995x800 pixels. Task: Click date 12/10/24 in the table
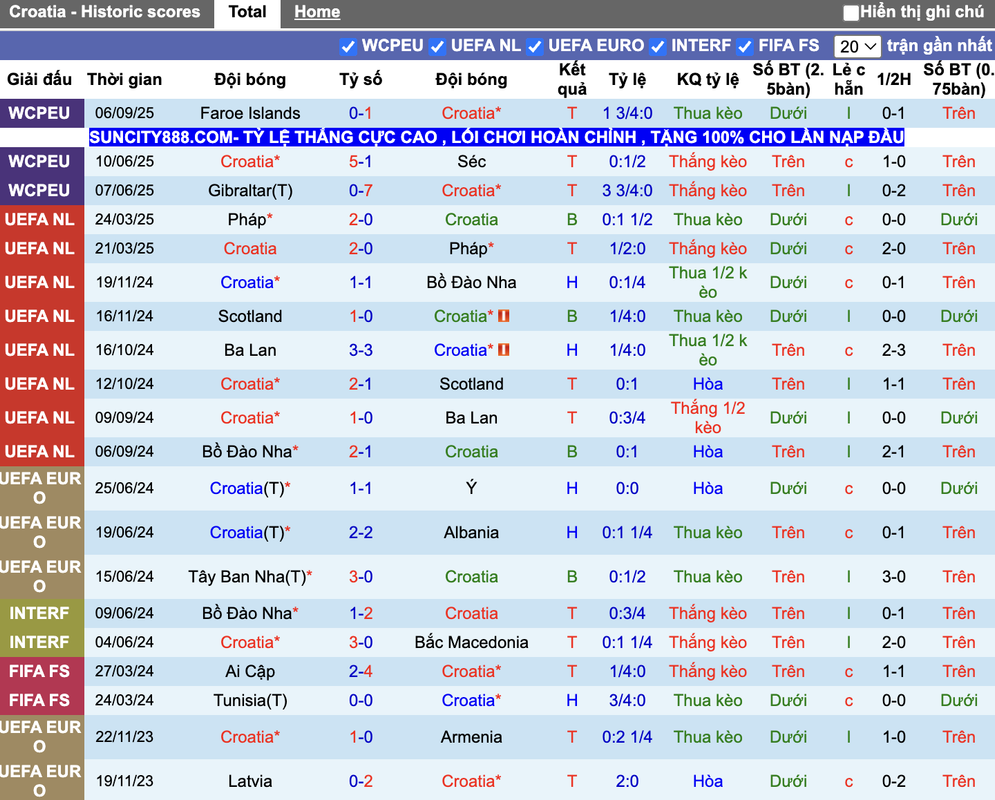pyautogui.click(x=124, y=384)
